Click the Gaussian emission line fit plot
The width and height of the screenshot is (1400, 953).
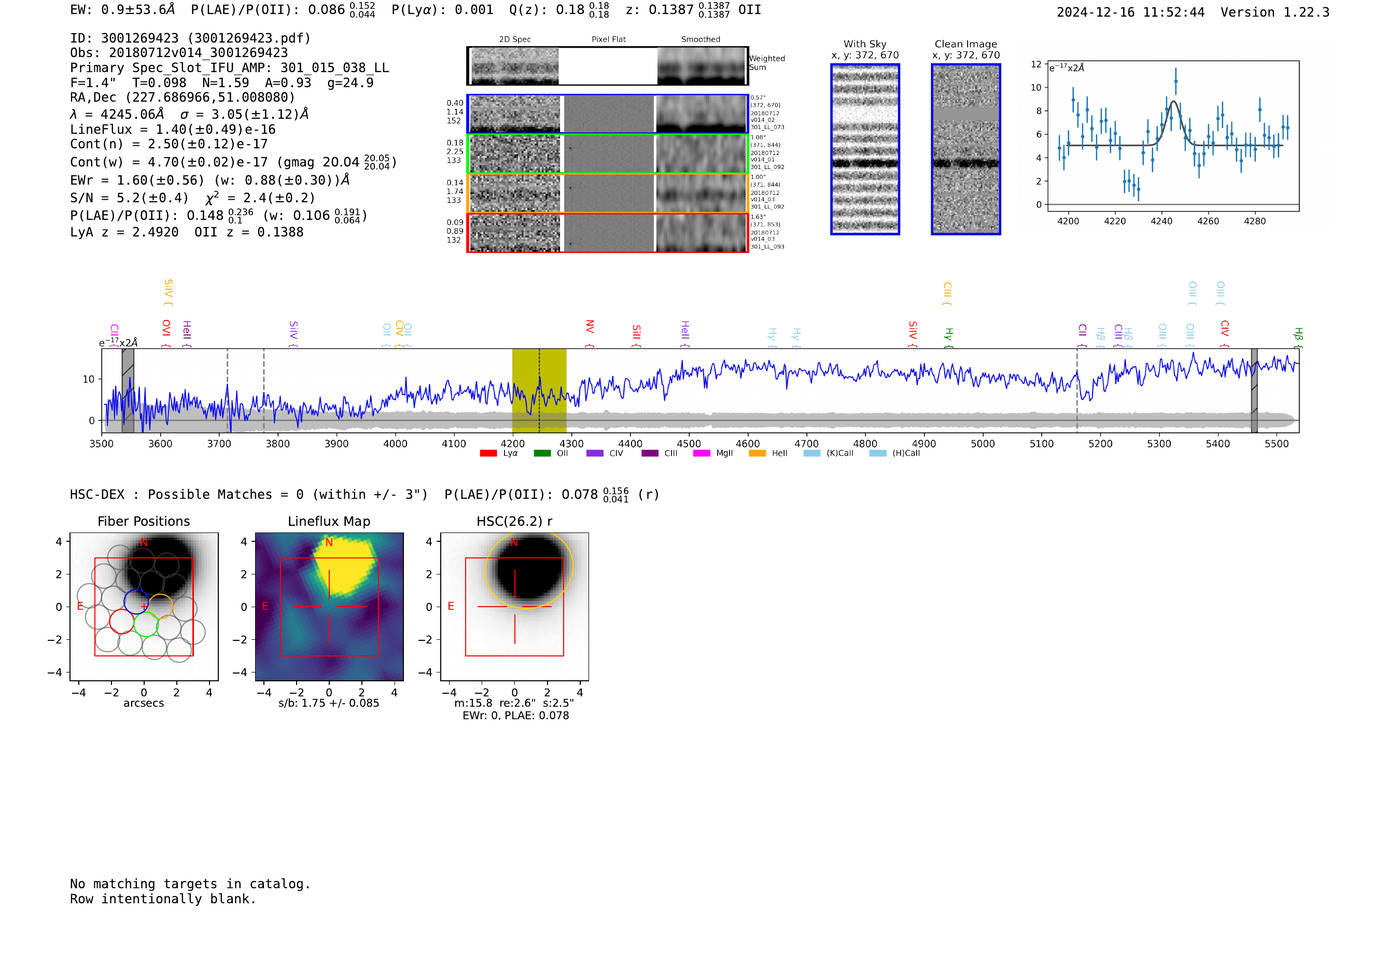click(x=1173, y=136)
